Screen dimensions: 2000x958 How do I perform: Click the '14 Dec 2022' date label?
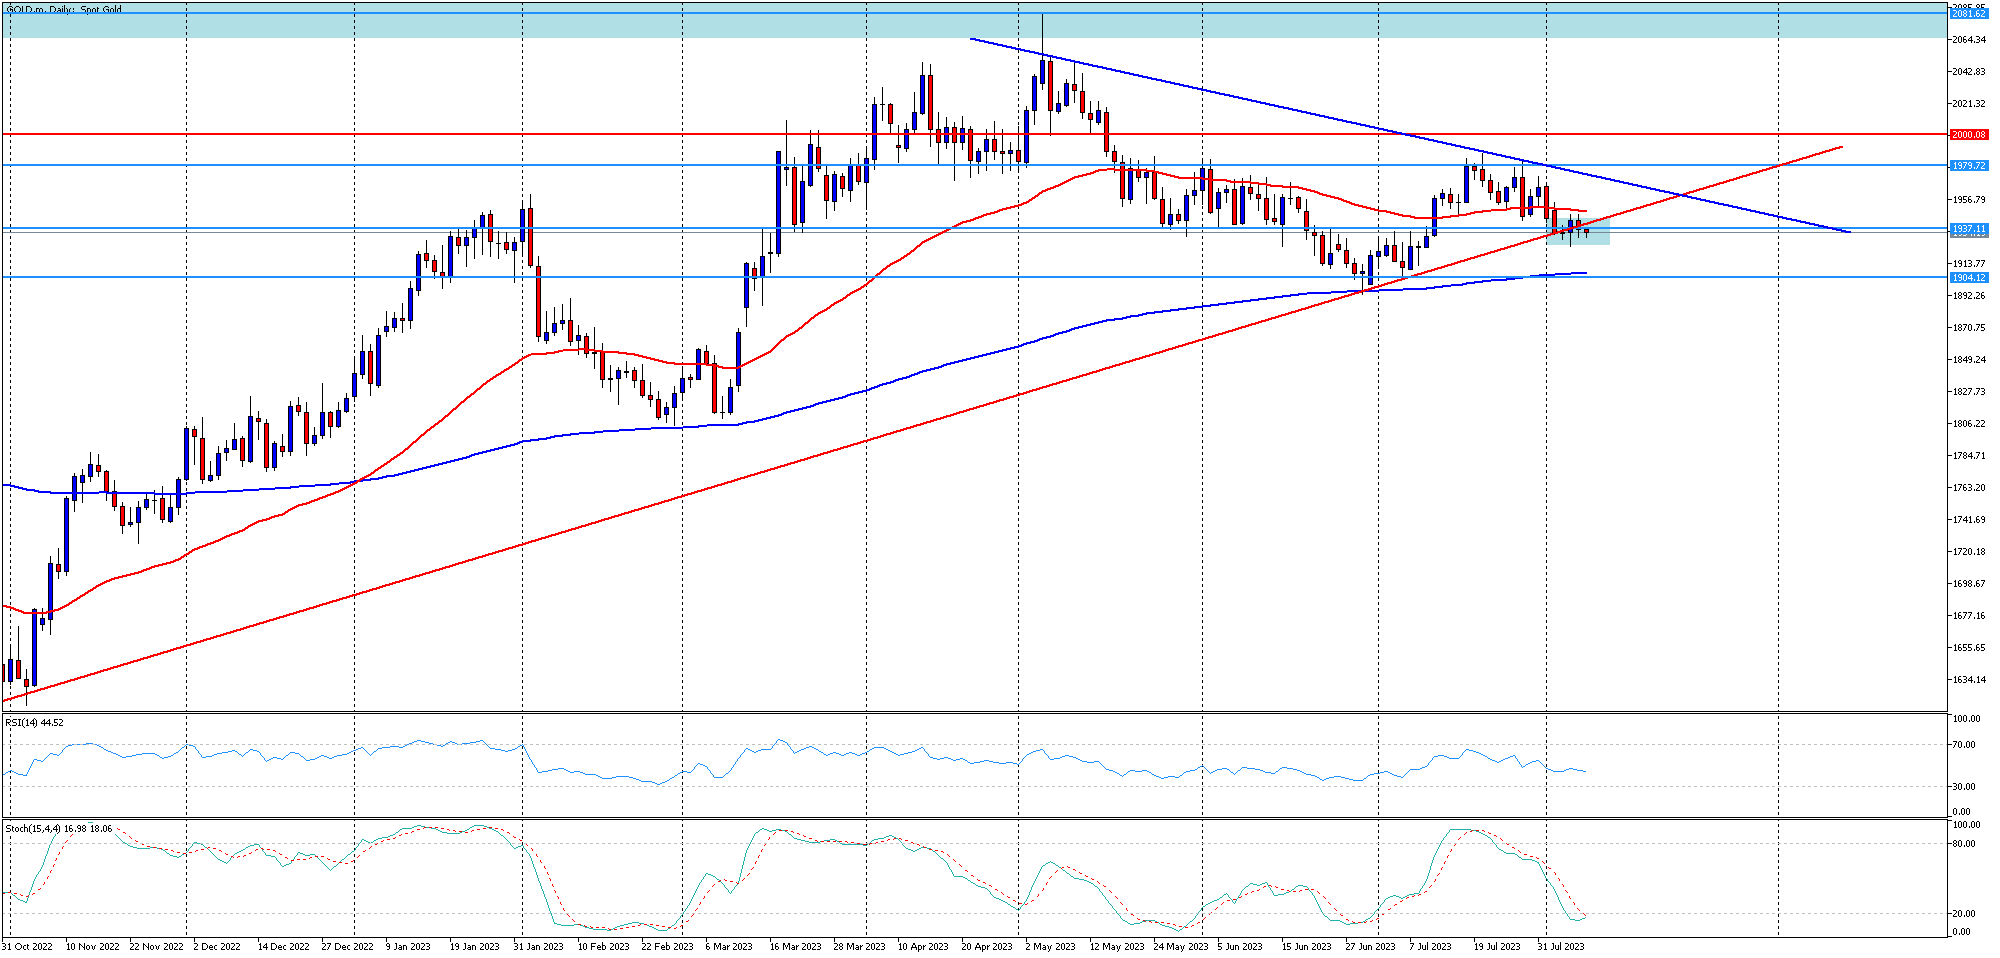point(284,946)
